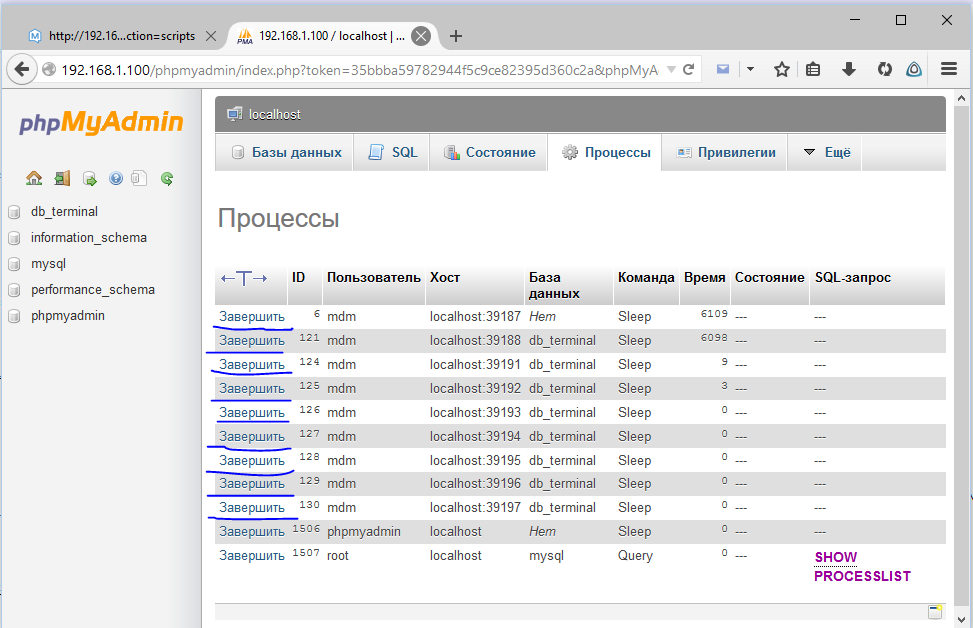This screenshot has height=628, width=973.
Task: Select the db_terminal database icon
Action: (14, 212)
